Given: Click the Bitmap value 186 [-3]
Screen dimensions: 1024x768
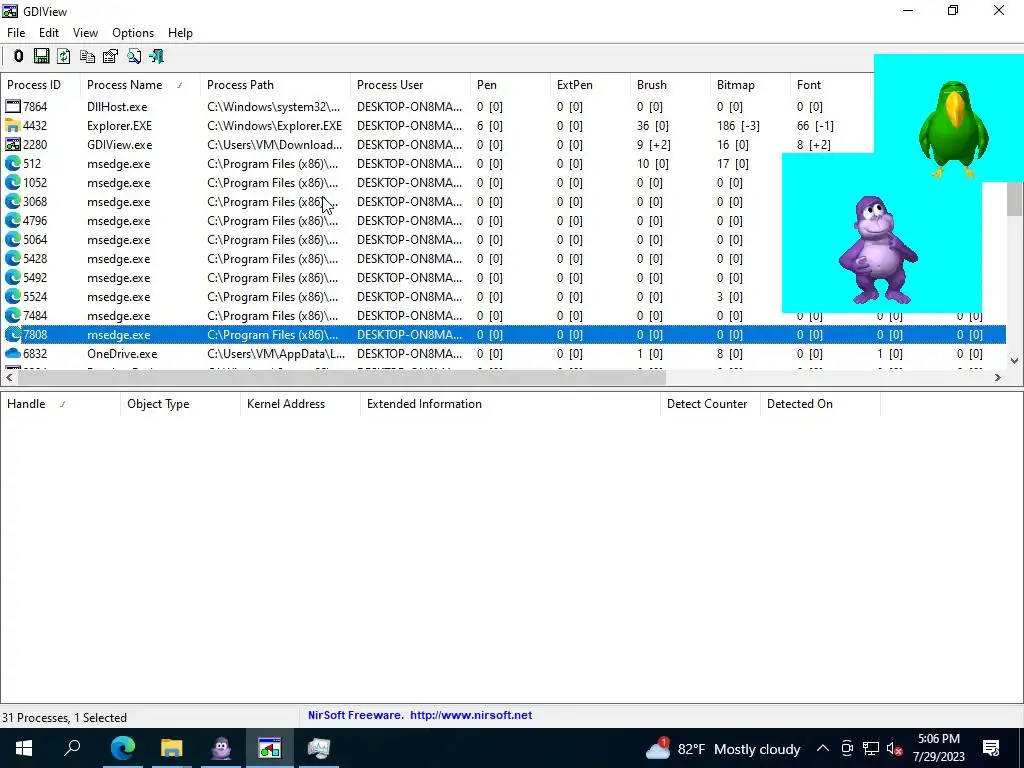Looking at the screenshot, I should (x=739, y=125).
